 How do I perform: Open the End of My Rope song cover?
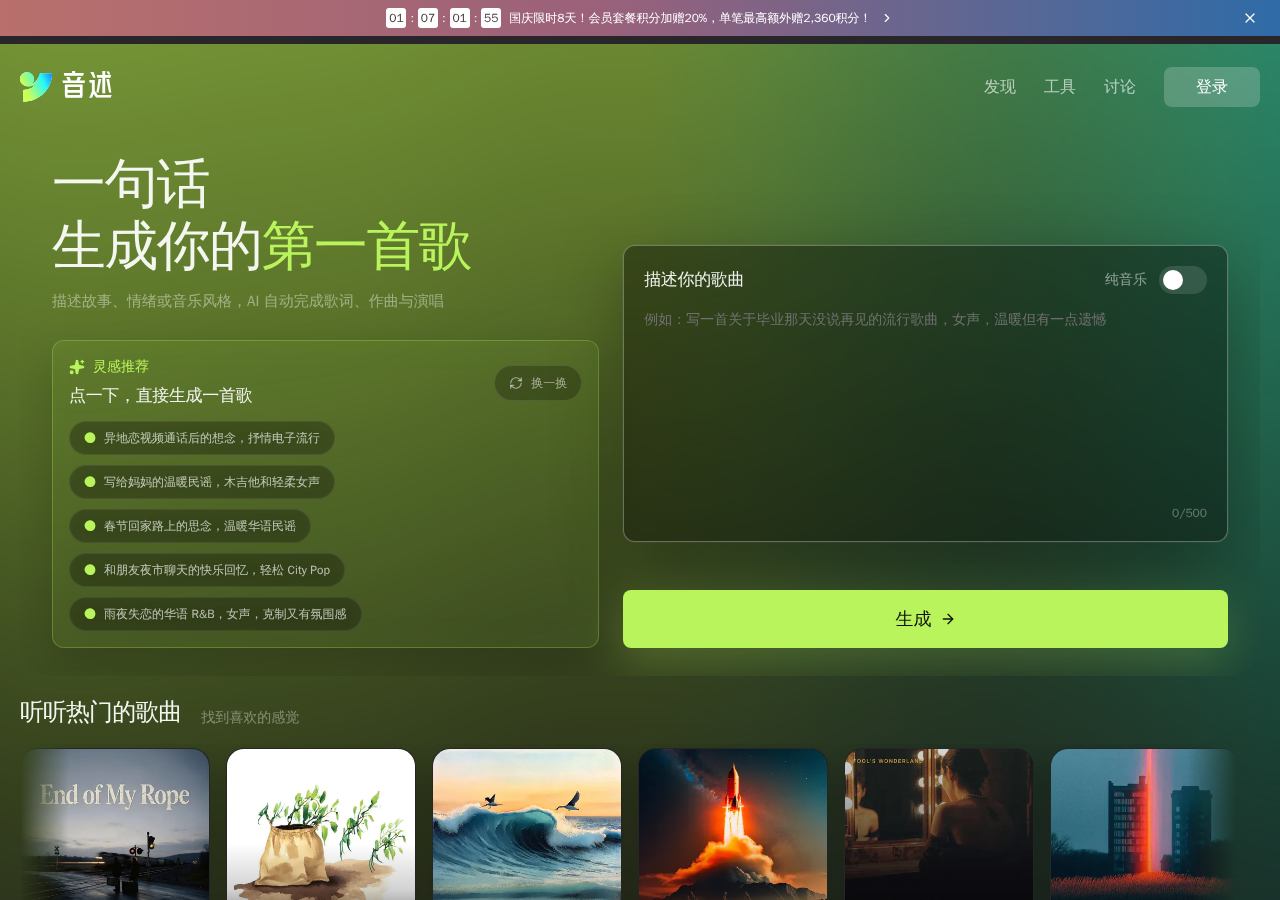[115, 825]
